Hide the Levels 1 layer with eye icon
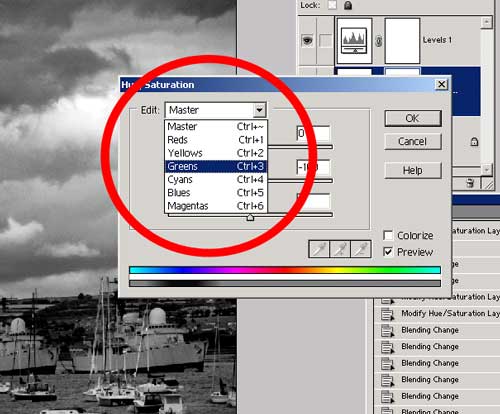This screenshot has width=500, height=414. point(307,41)
